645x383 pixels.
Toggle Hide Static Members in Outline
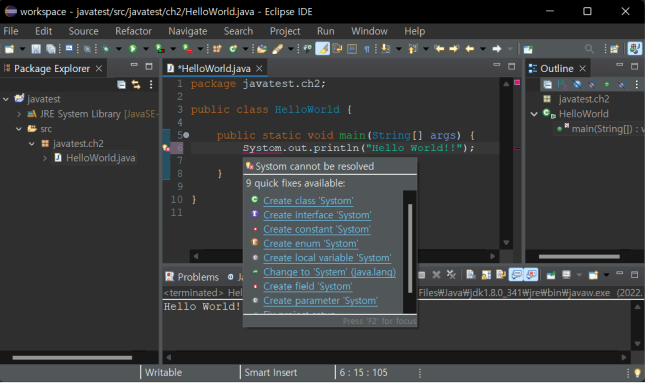pos(592,85)
